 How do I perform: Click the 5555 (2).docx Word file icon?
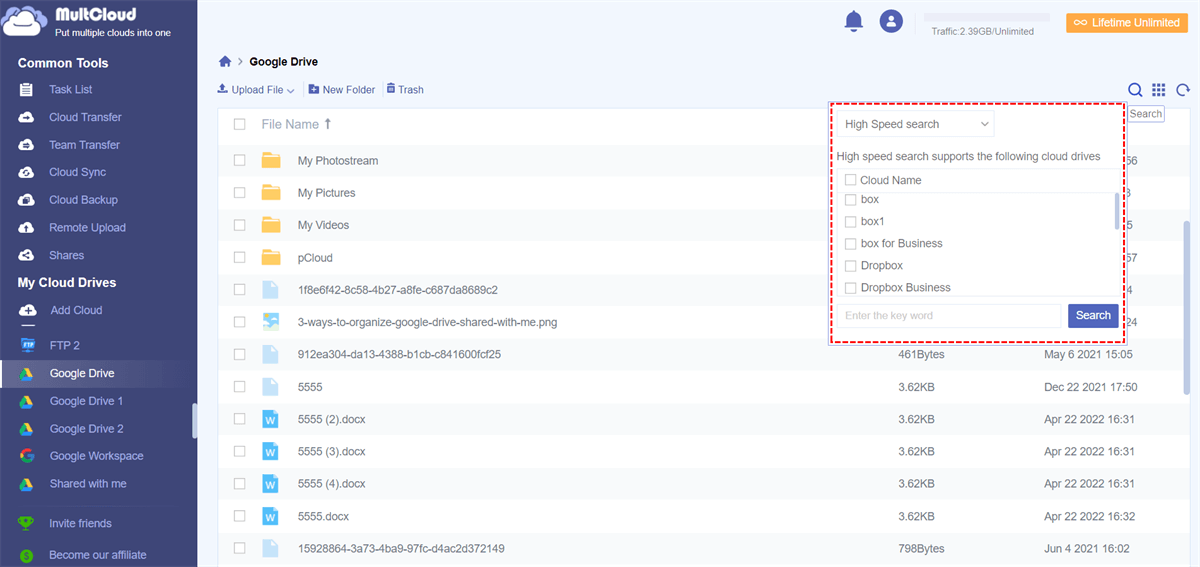point(270,419)
